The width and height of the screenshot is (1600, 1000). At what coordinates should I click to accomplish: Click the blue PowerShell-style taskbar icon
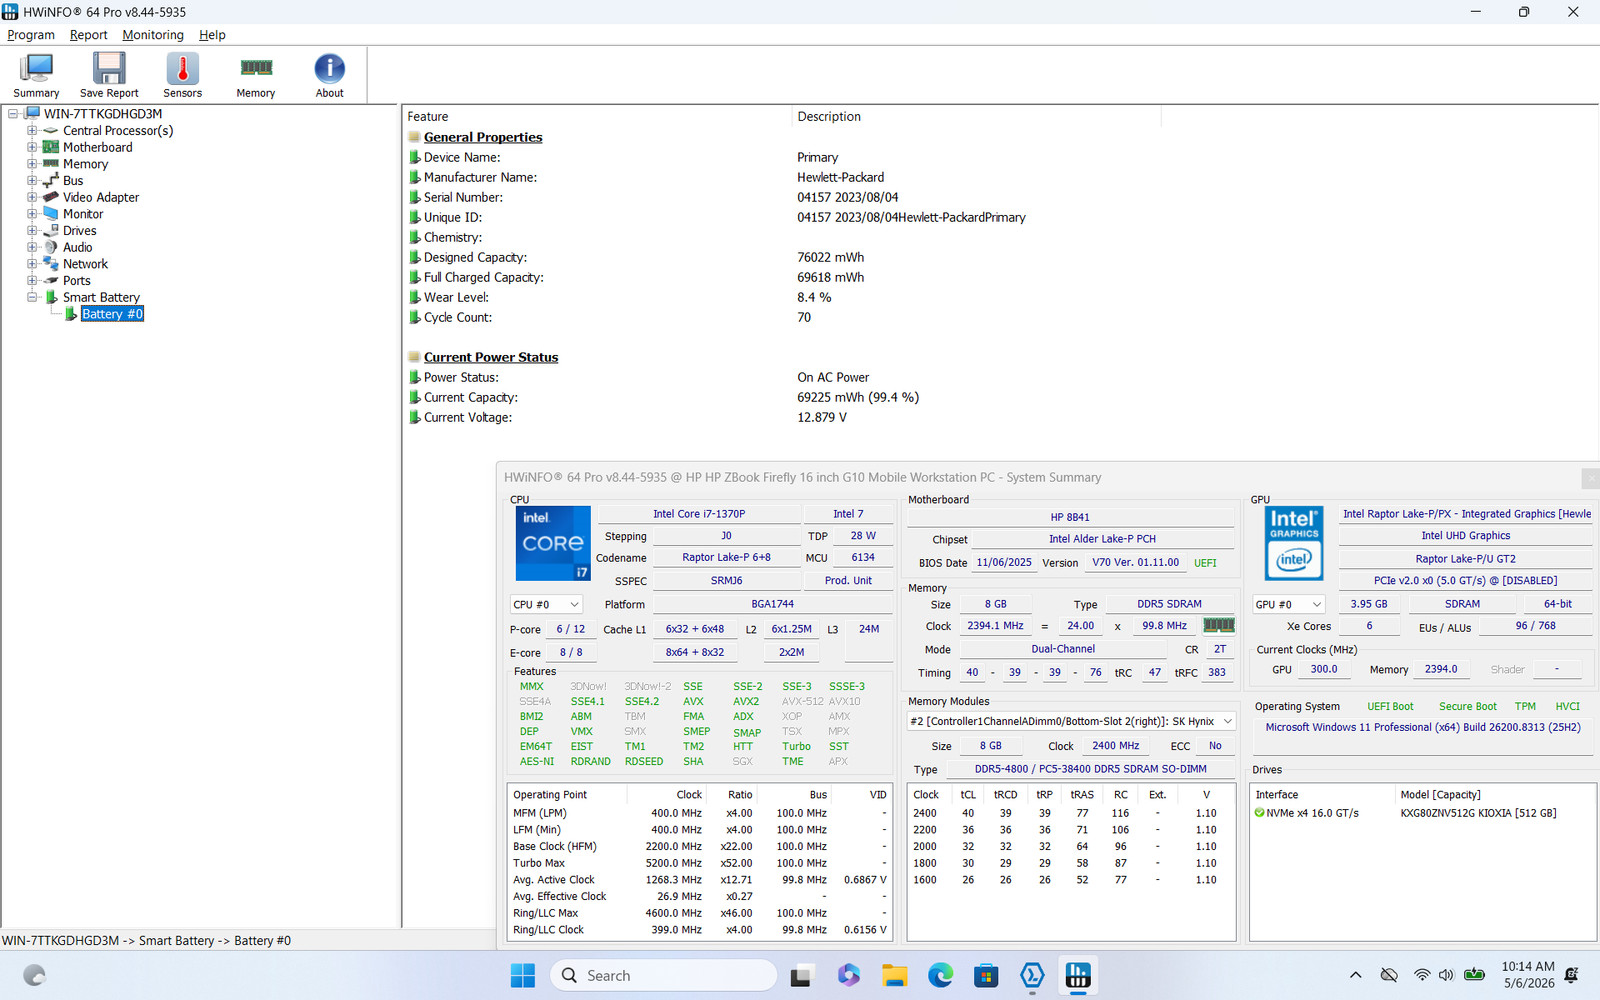(x=1032, y=975)
